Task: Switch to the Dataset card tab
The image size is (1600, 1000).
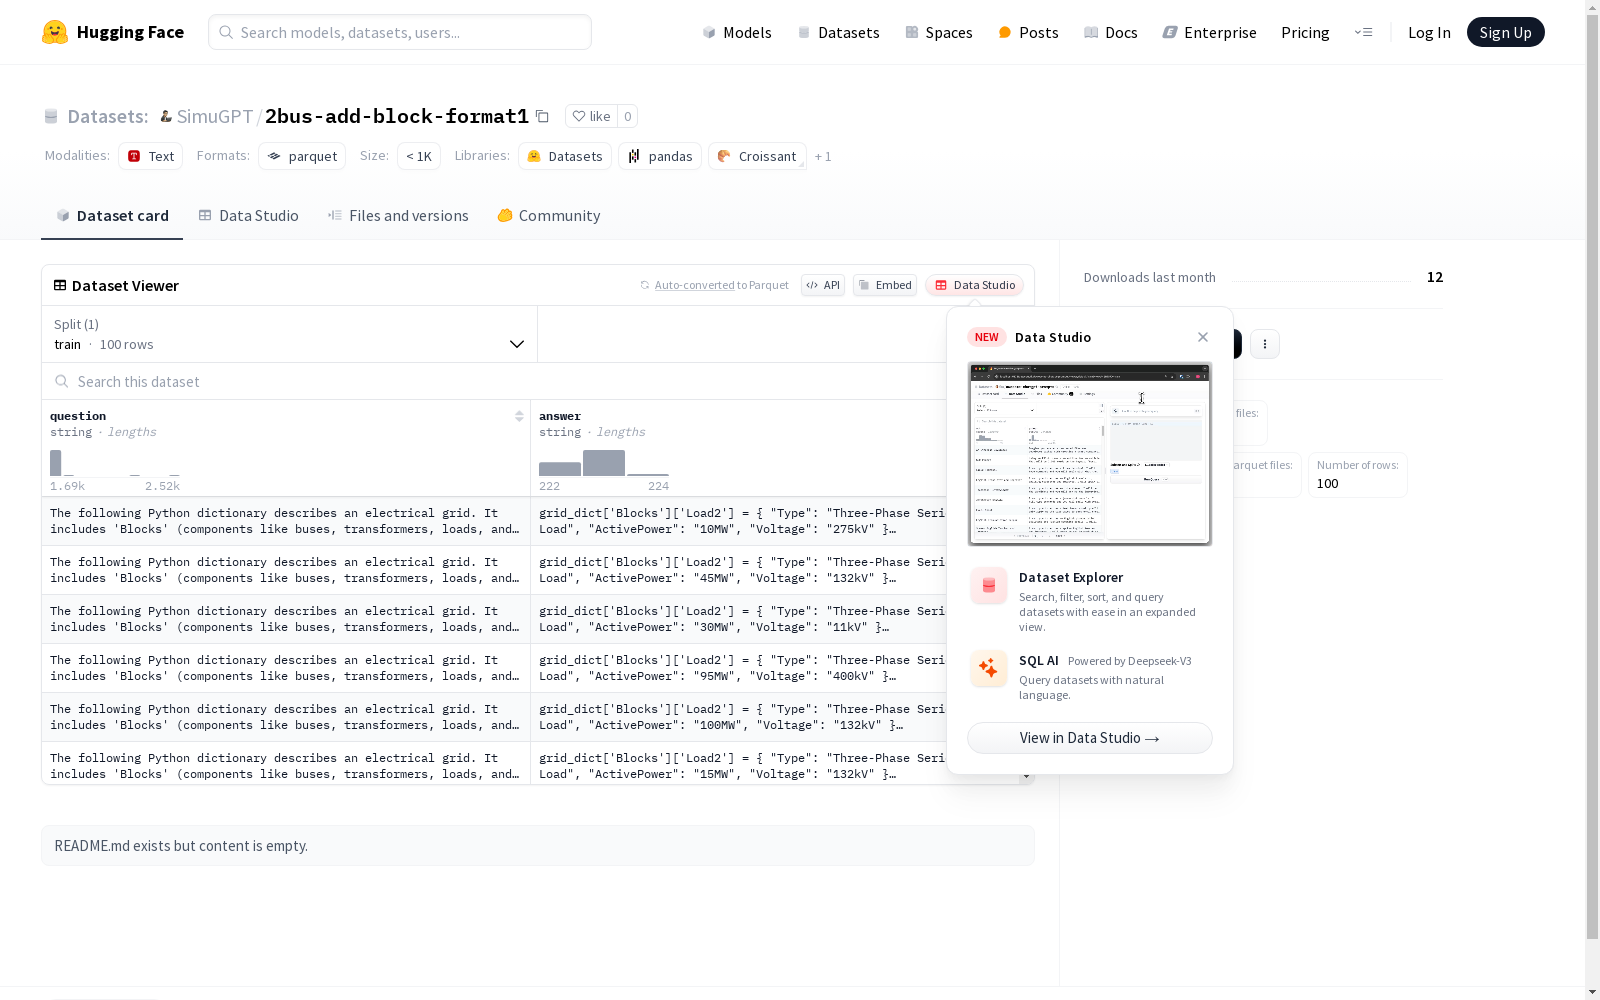Action: click(x=112, y=216)
